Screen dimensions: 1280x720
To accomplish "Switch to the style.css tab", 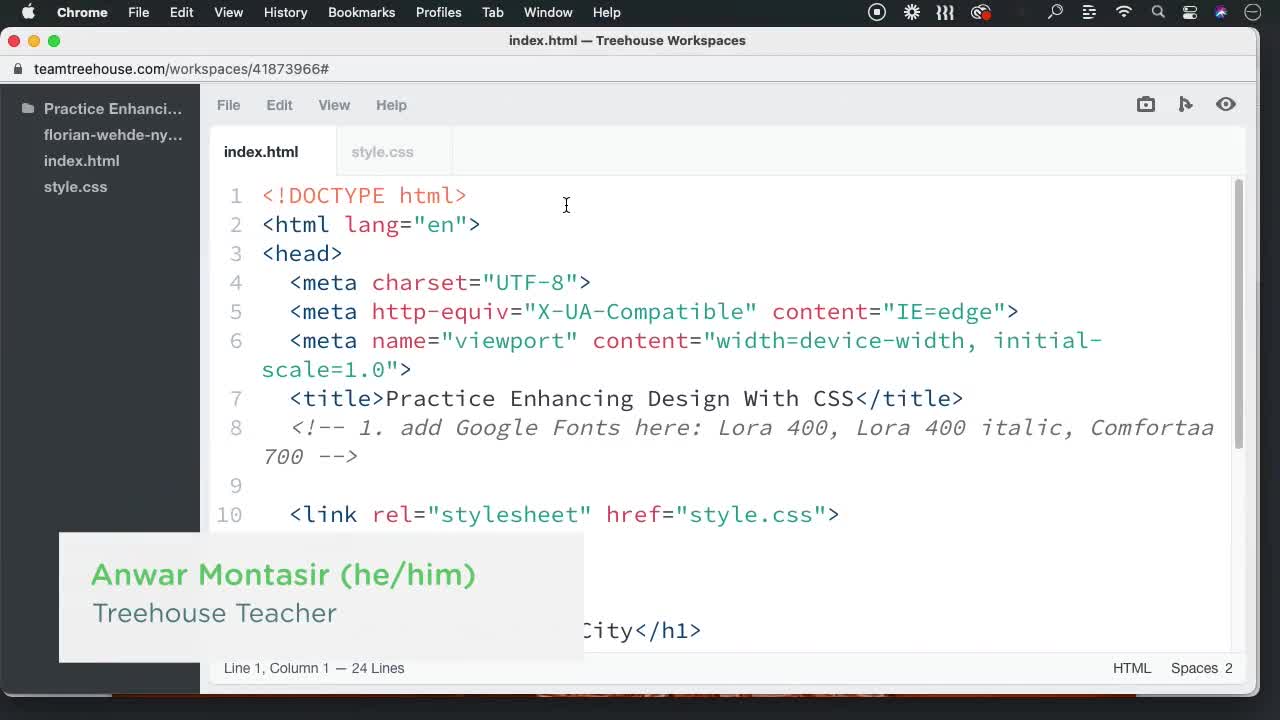I will pyautogui.click(x=382, y=152).
